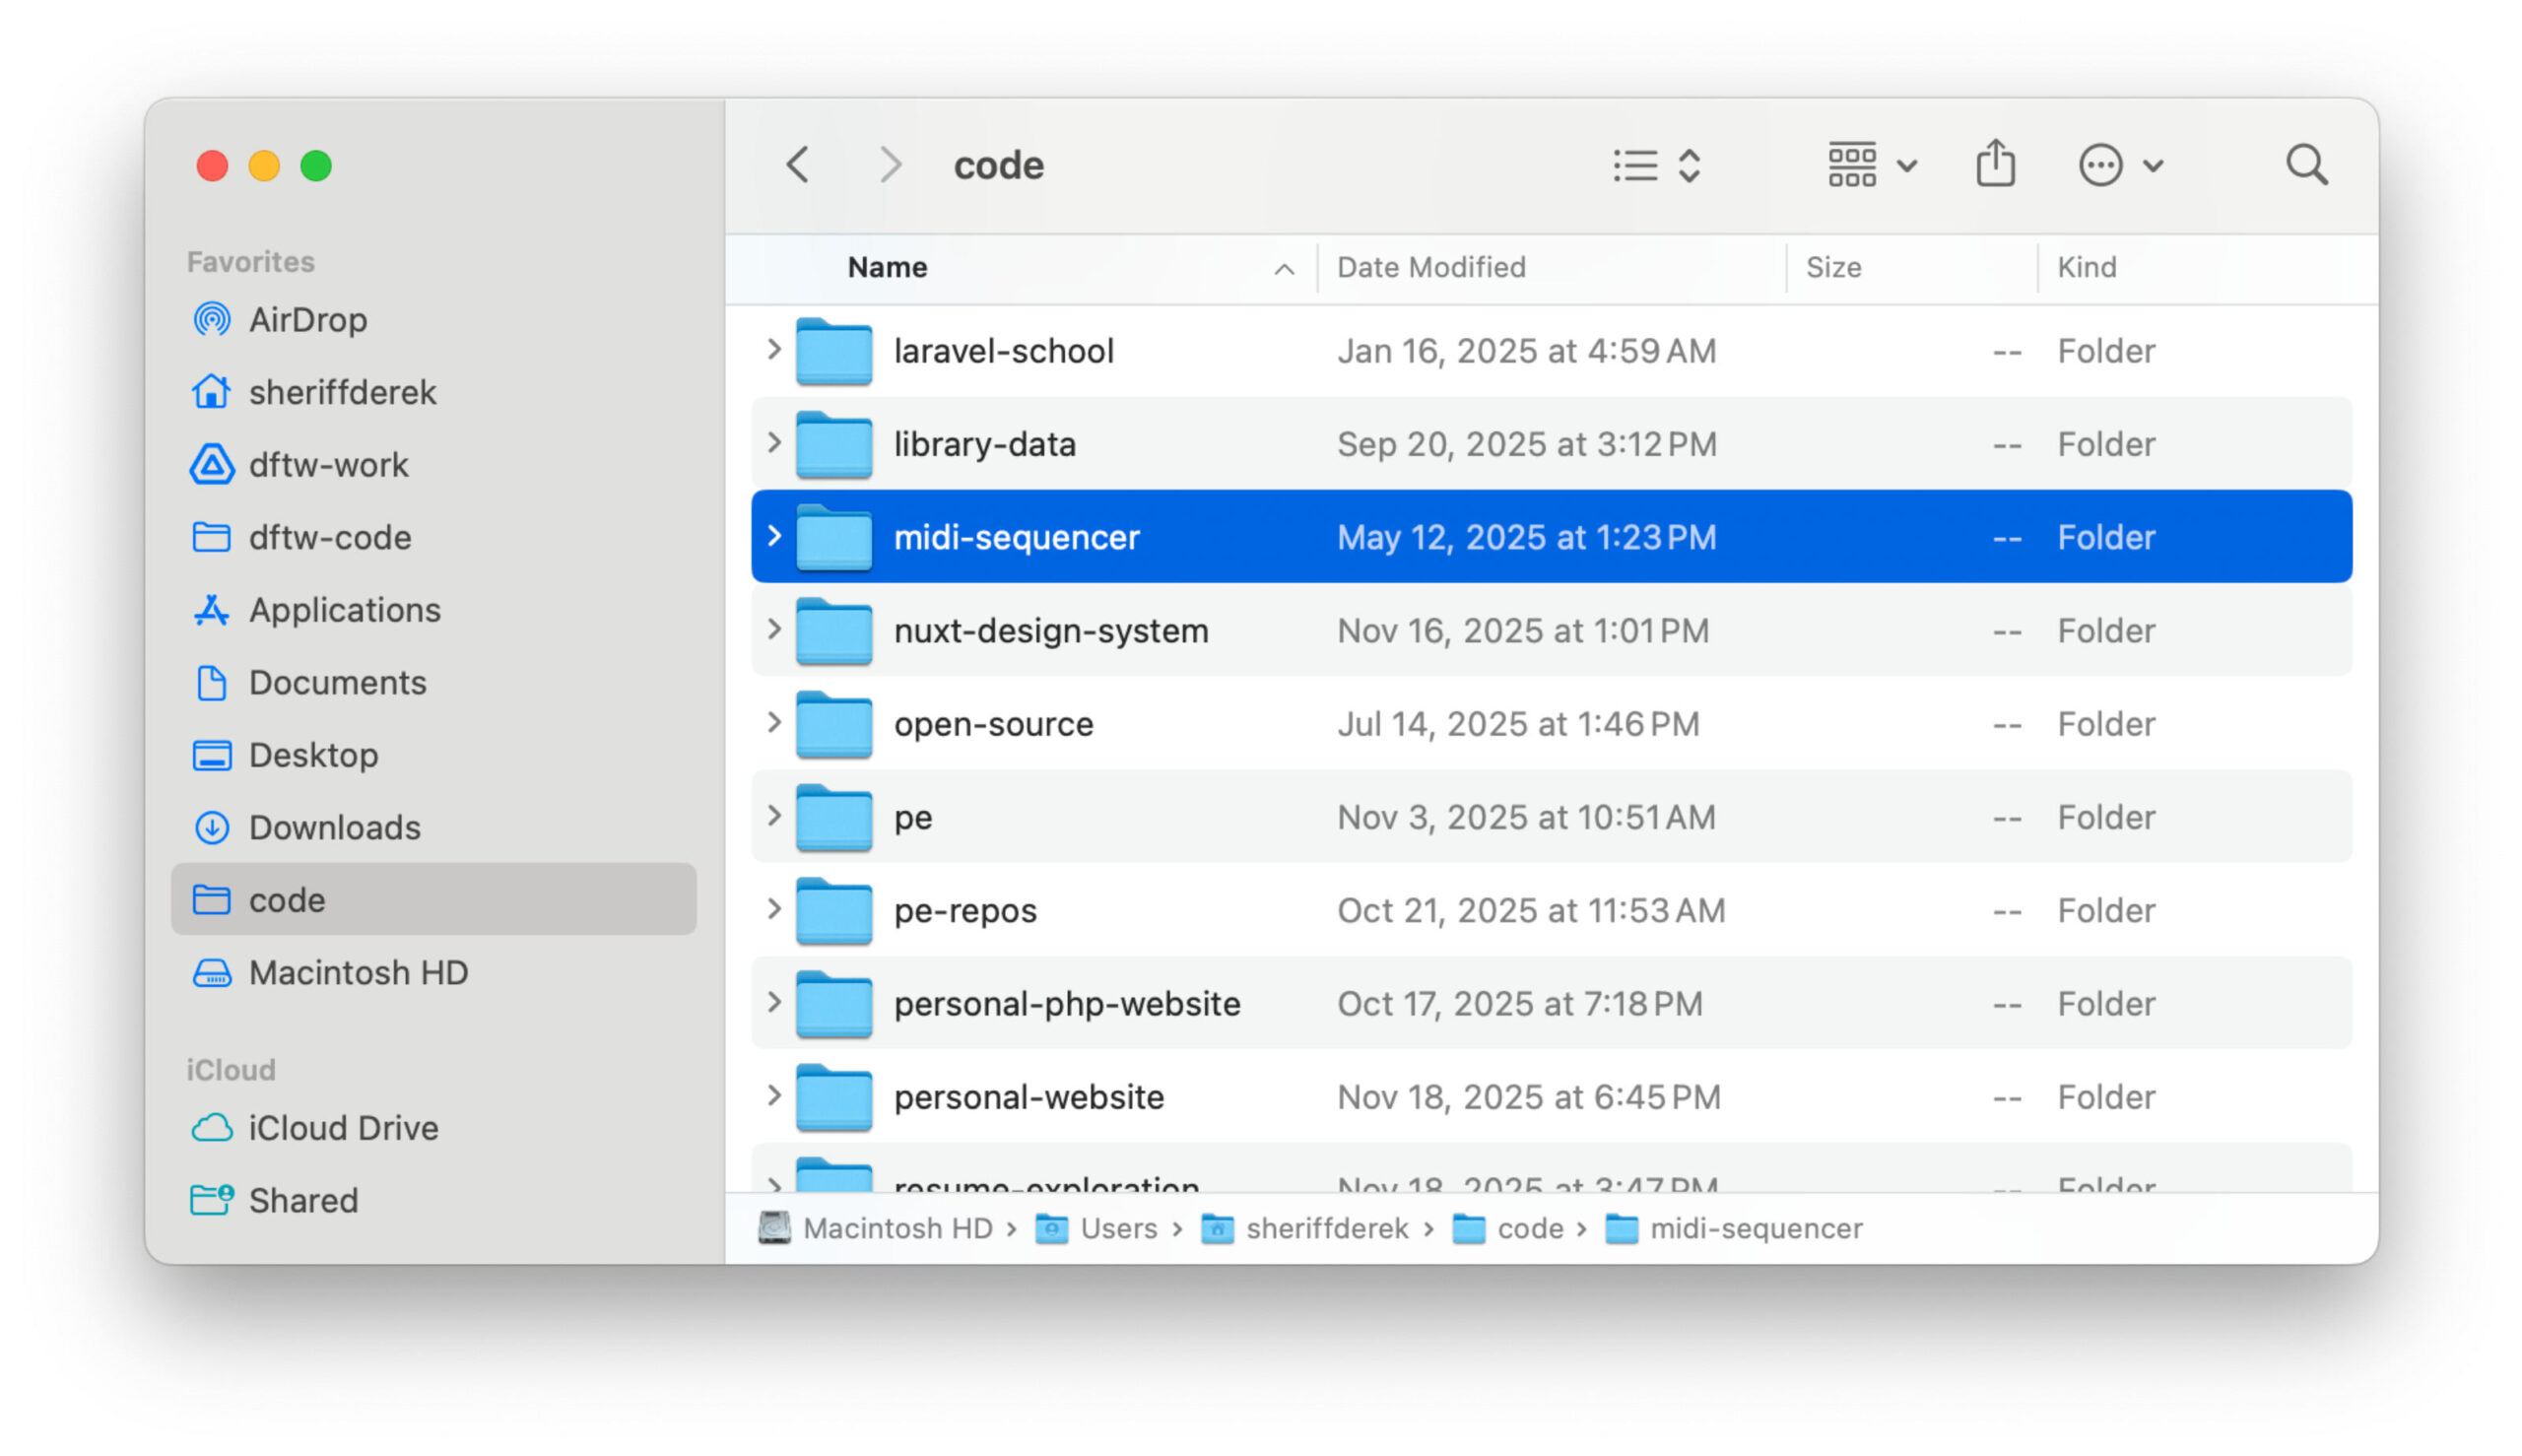Sort by the Date Modified column

1430,267
